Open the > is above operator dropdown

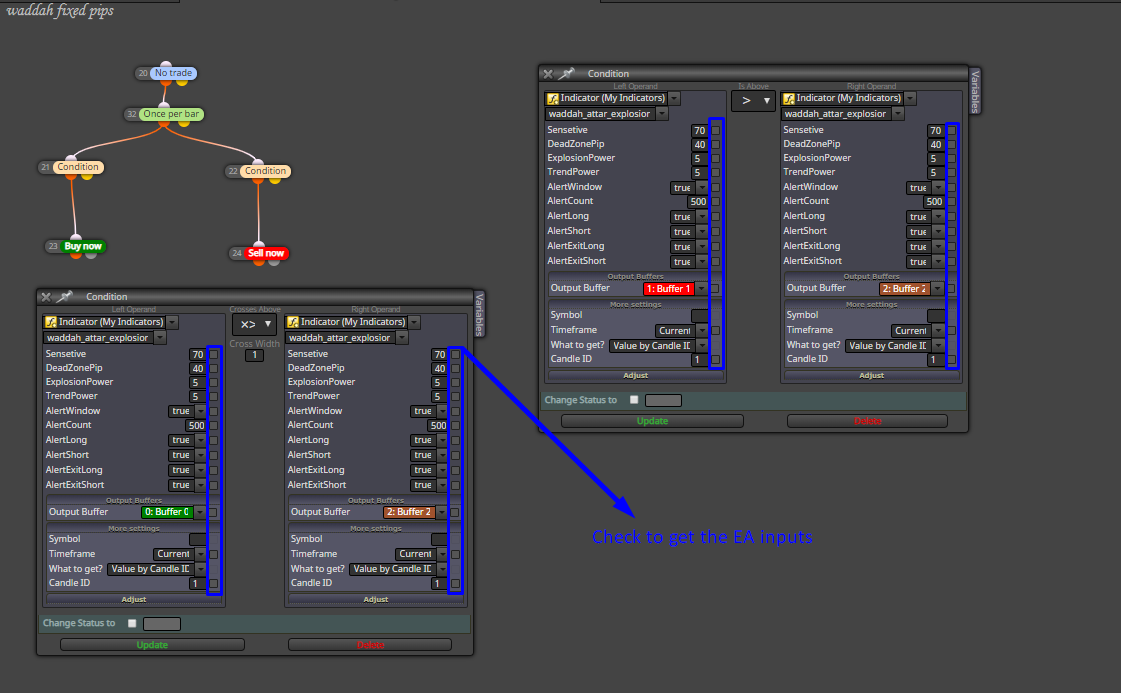pyautogui.click(x=754, y=101)
